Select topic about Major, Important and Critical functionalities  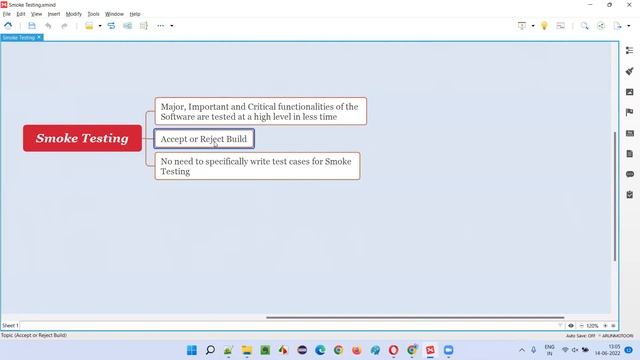click(261, 111)
